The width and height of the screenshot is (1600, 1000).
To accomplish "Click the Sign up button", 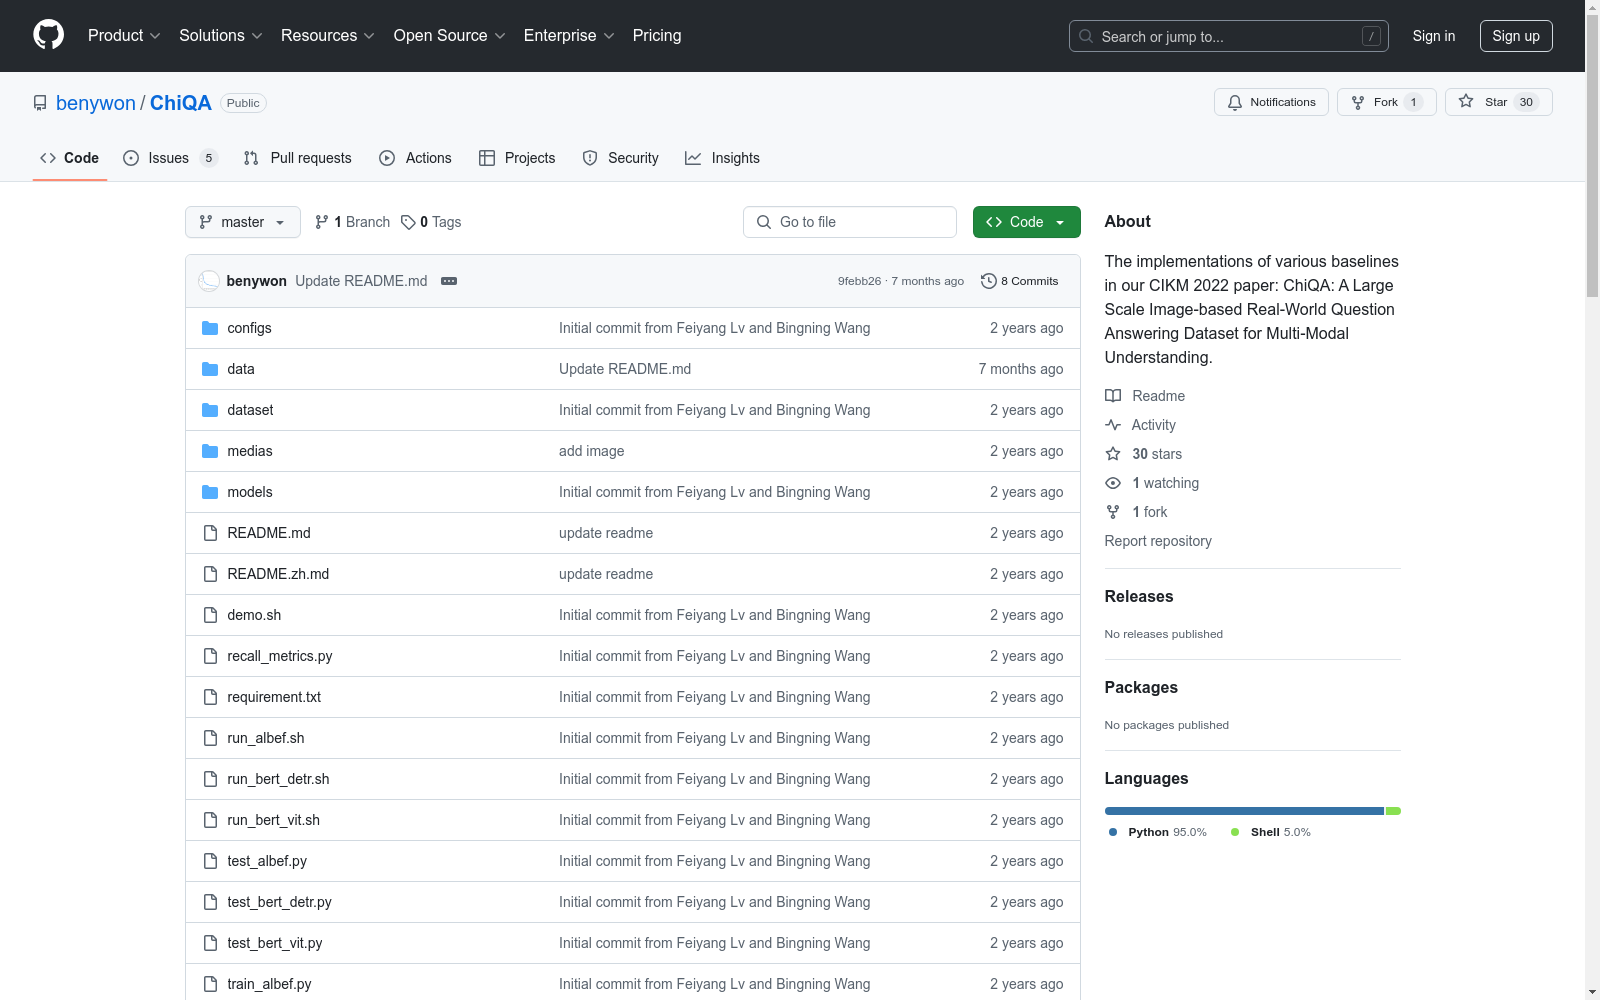I will 1516,36.
